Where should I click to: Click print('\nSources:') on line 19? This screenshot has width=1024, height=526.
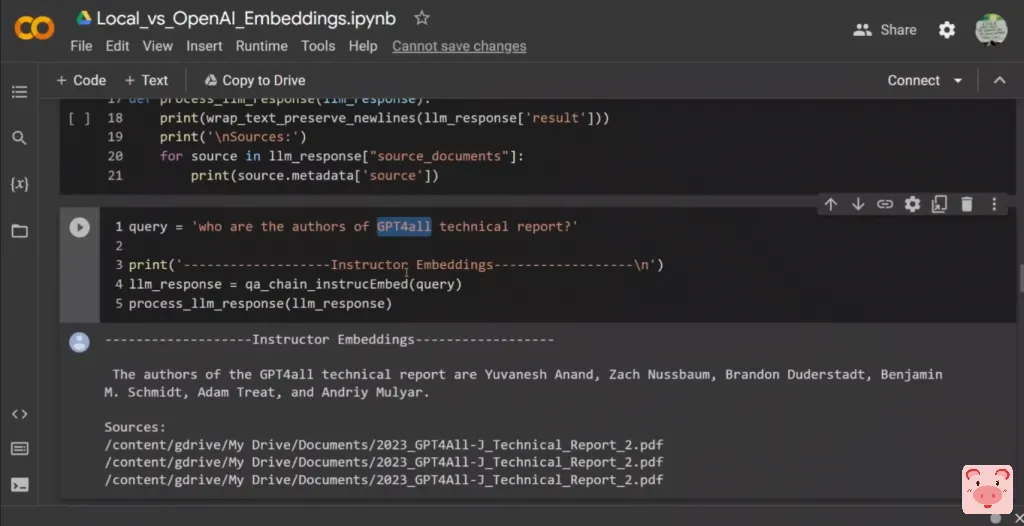point(233,137)
